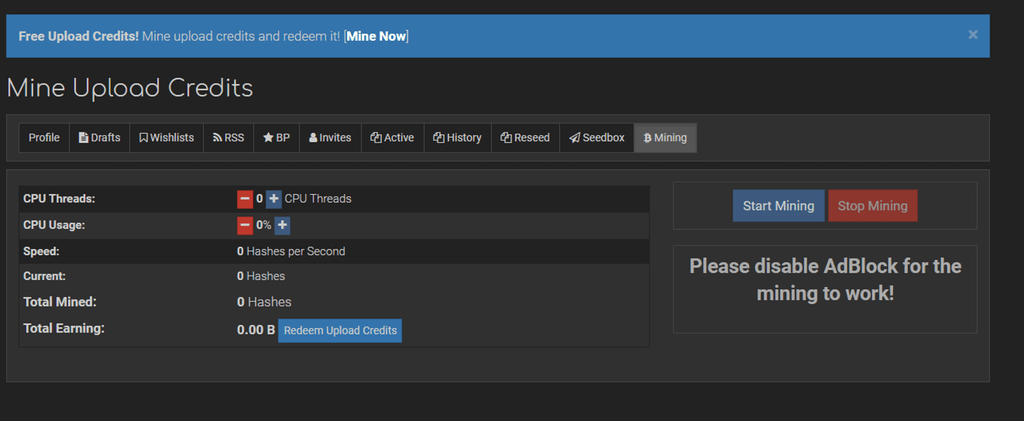Open the Reseed tab

tap(525, 138)
